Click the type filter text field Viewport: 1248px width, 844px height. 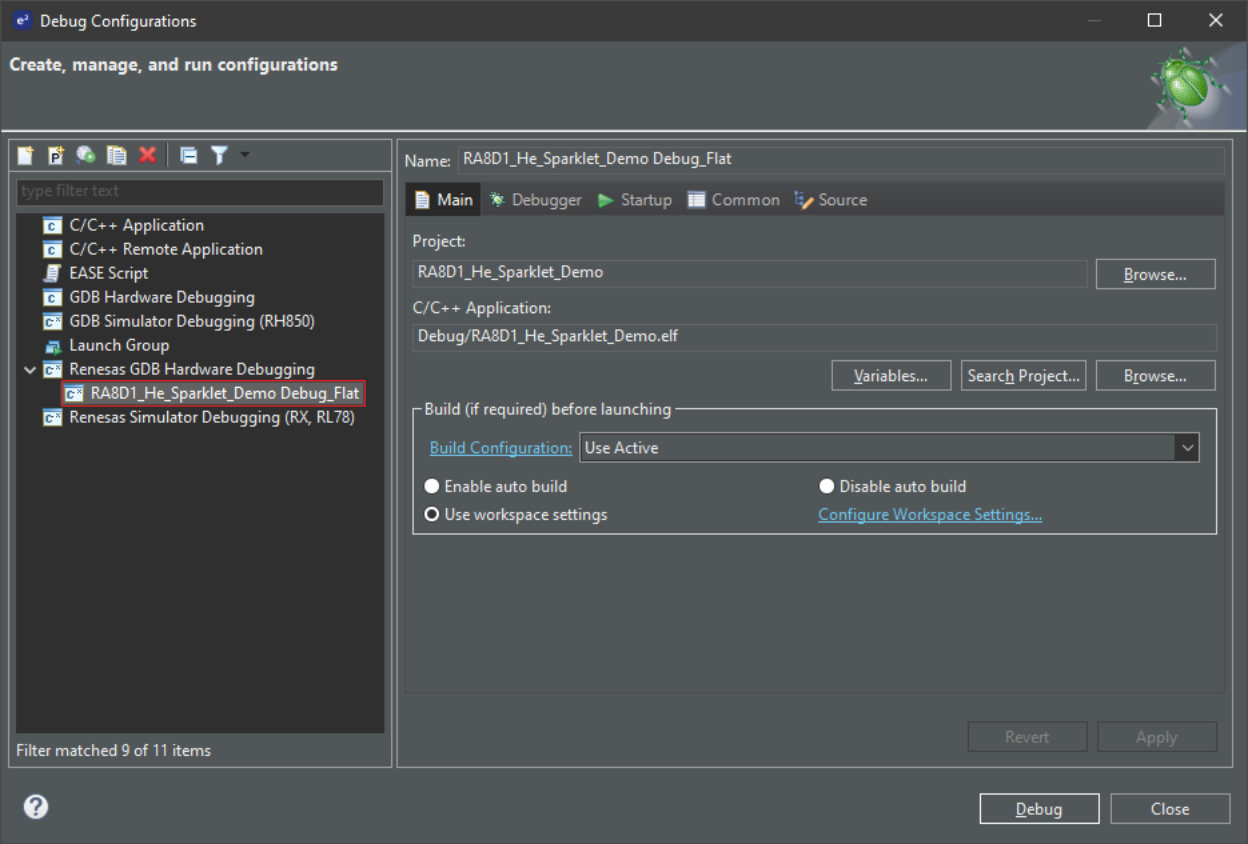(x=200, y=191)
